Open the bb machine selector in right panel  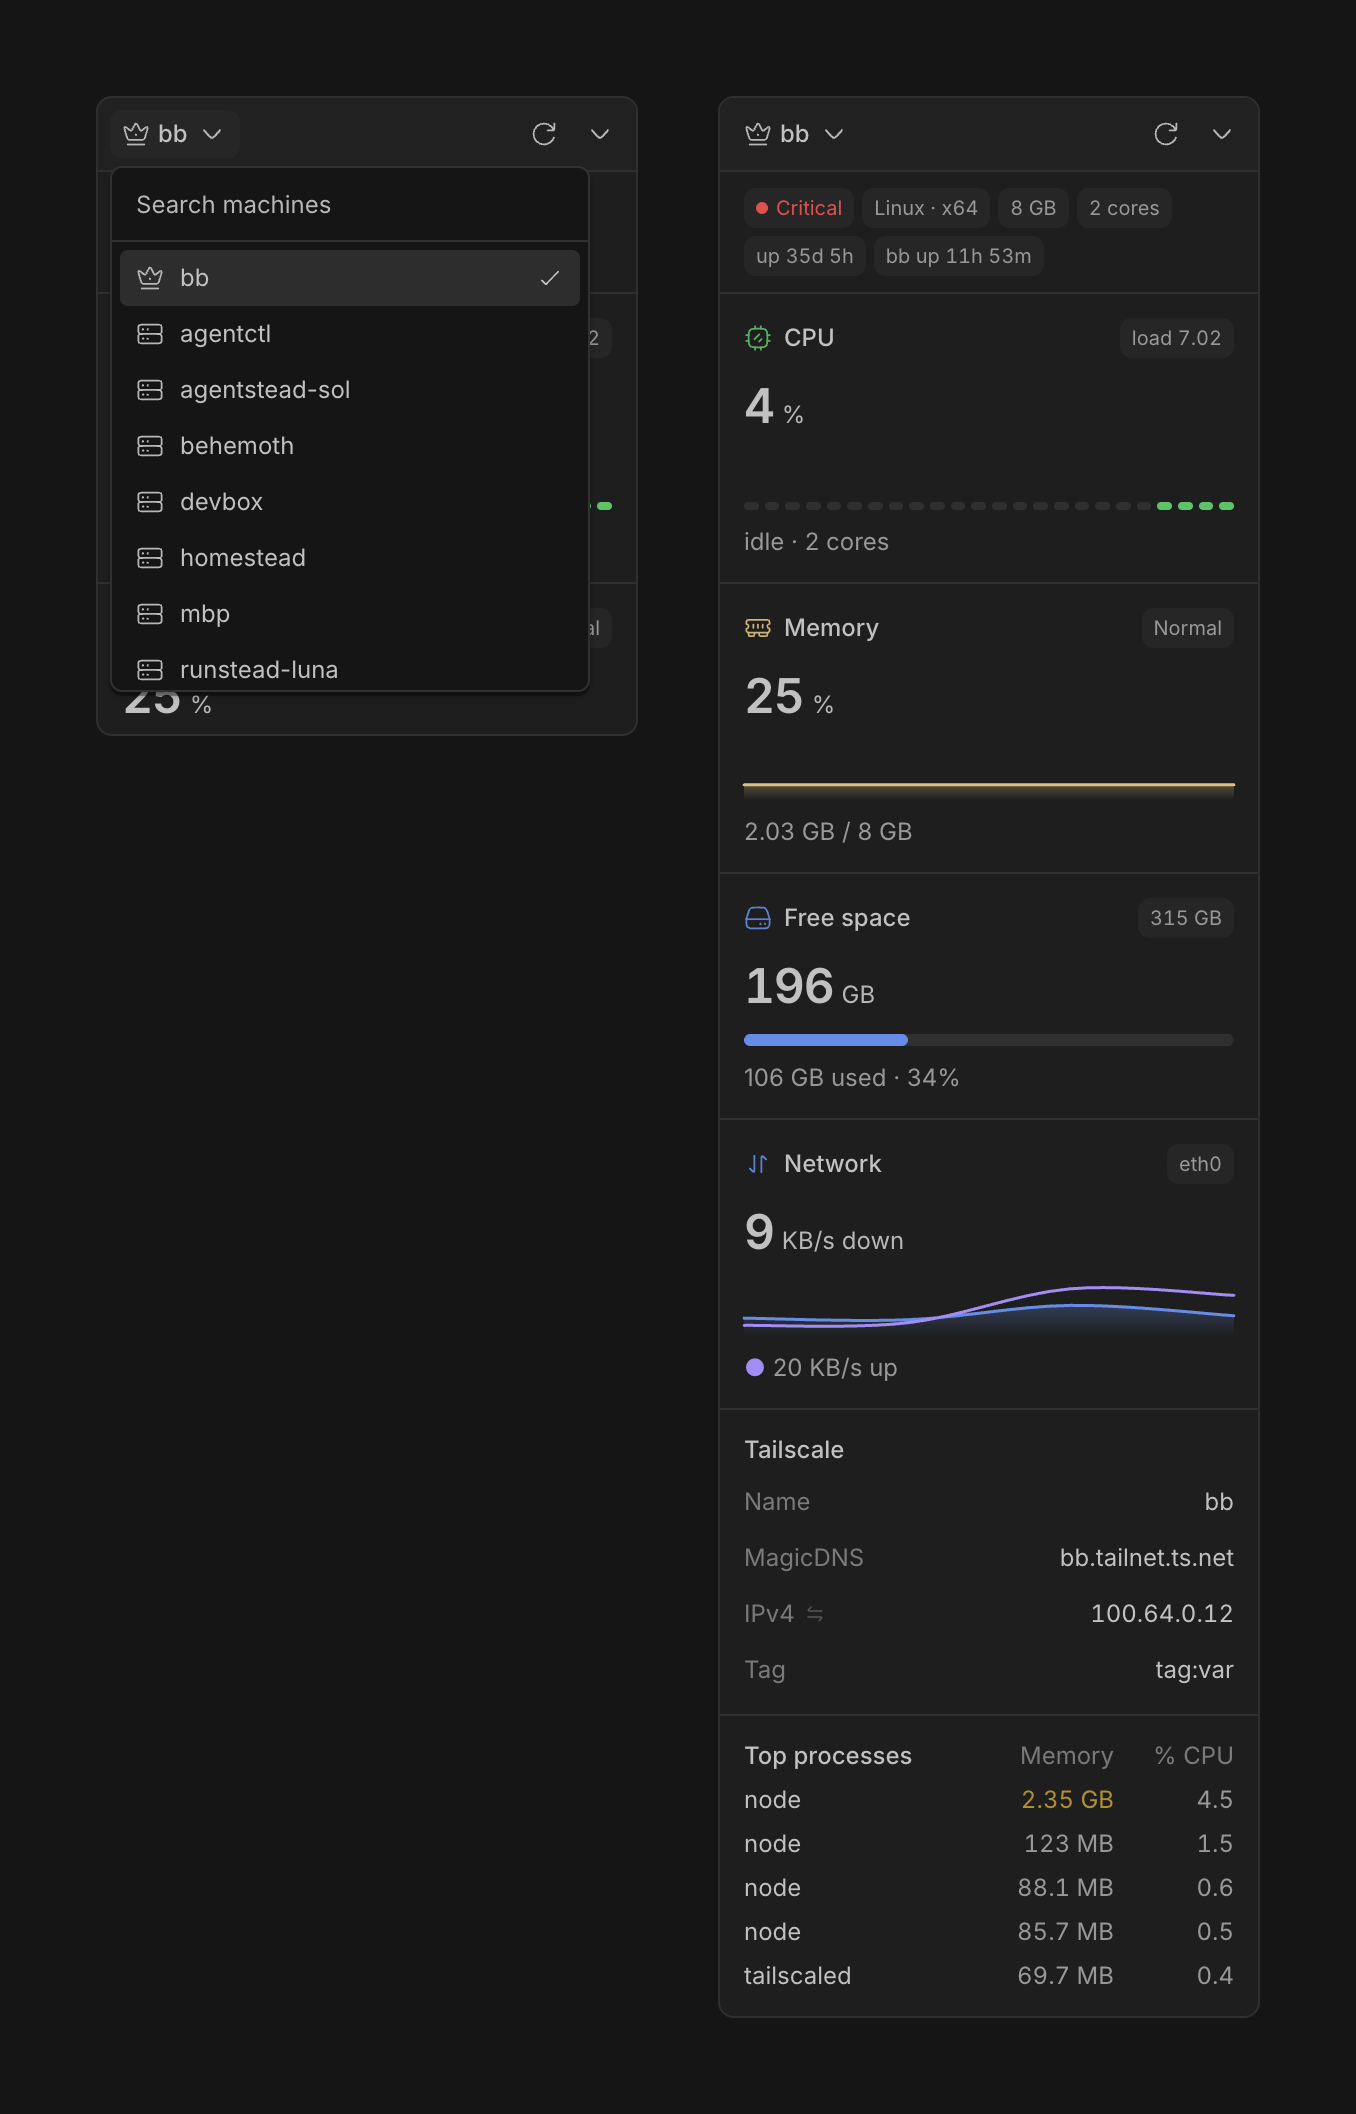click(796, 134)
